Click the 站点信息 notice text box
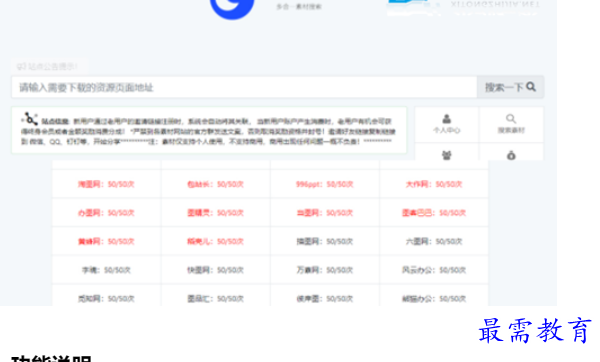Image resolution: width=600 pixels, height=362 pixels. (x=209, y=130)
